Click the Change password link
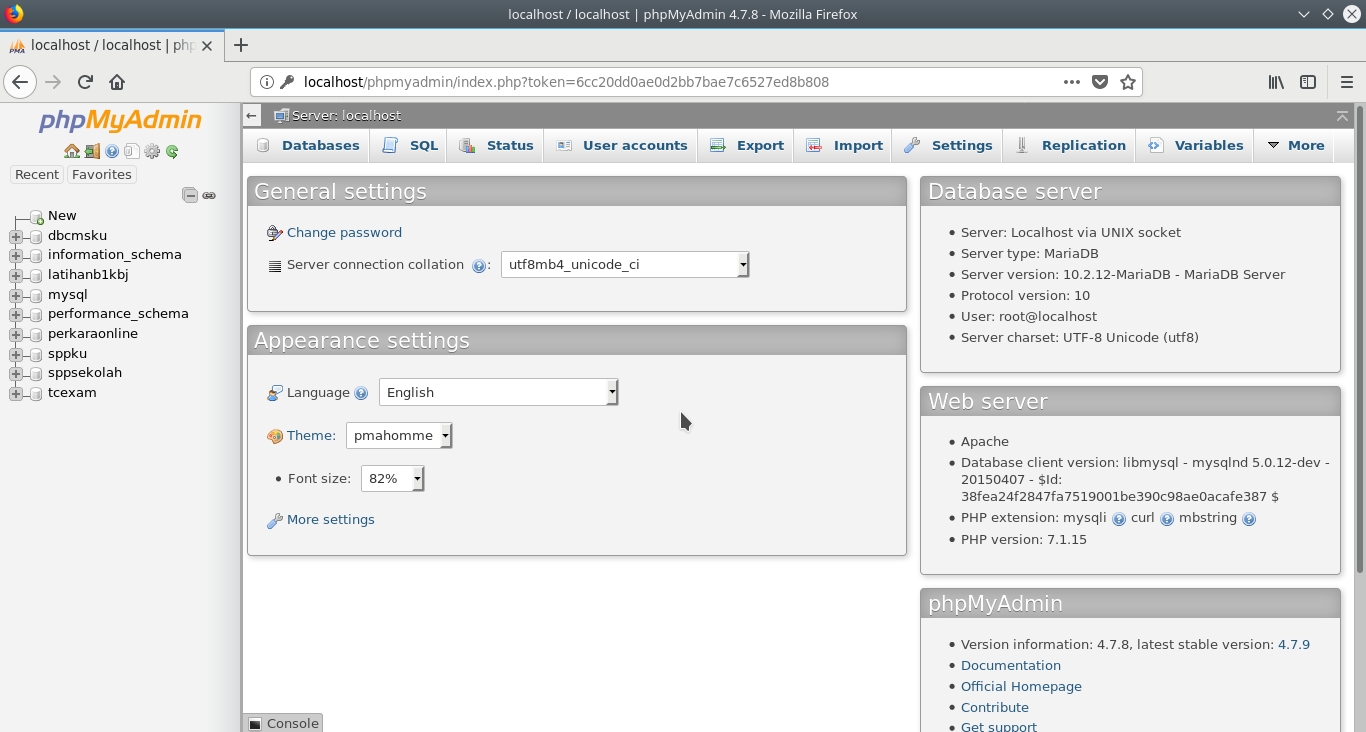This screenshot has height=732, width=1366. 344,232
